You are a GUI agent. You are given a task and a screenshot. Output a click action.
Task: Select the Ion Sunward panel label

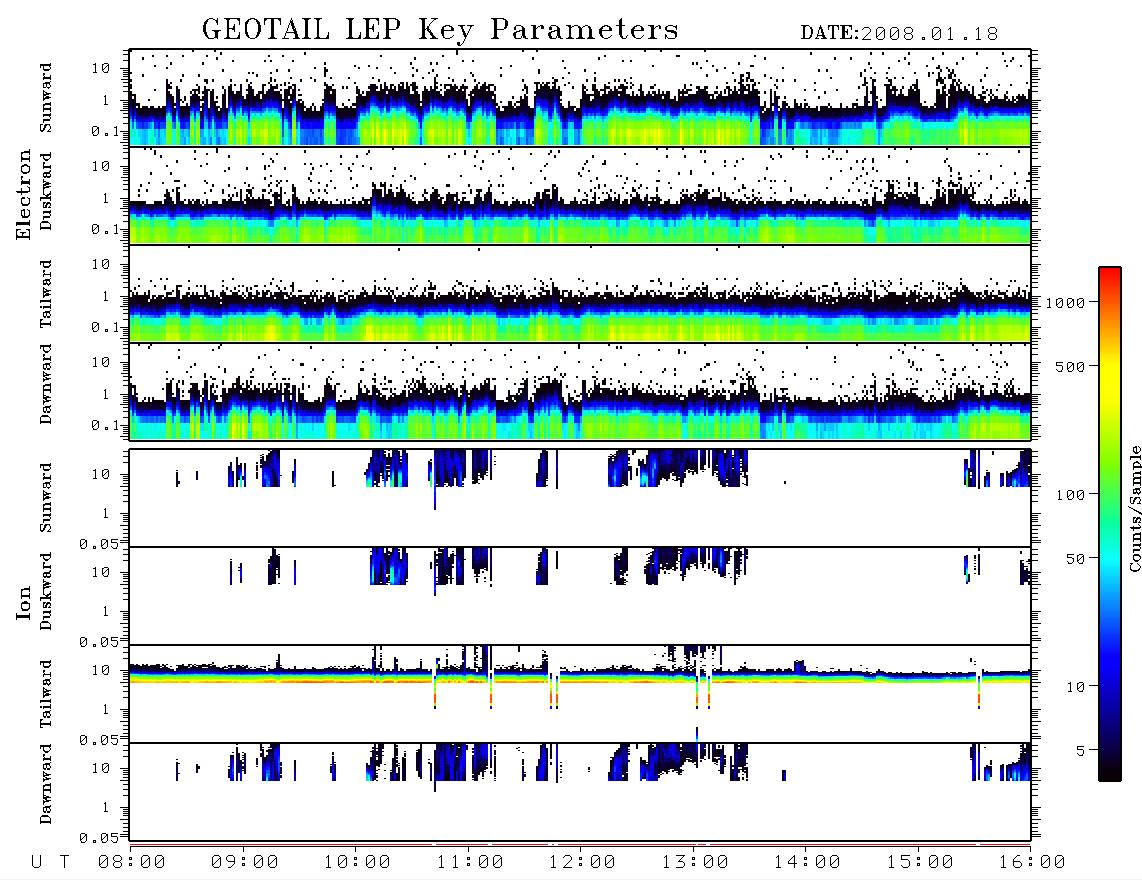[46, 497]
